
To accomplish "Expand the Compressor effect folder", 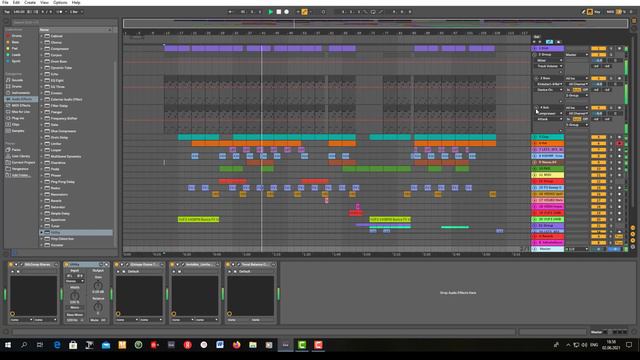I will (x=42, y=49).
